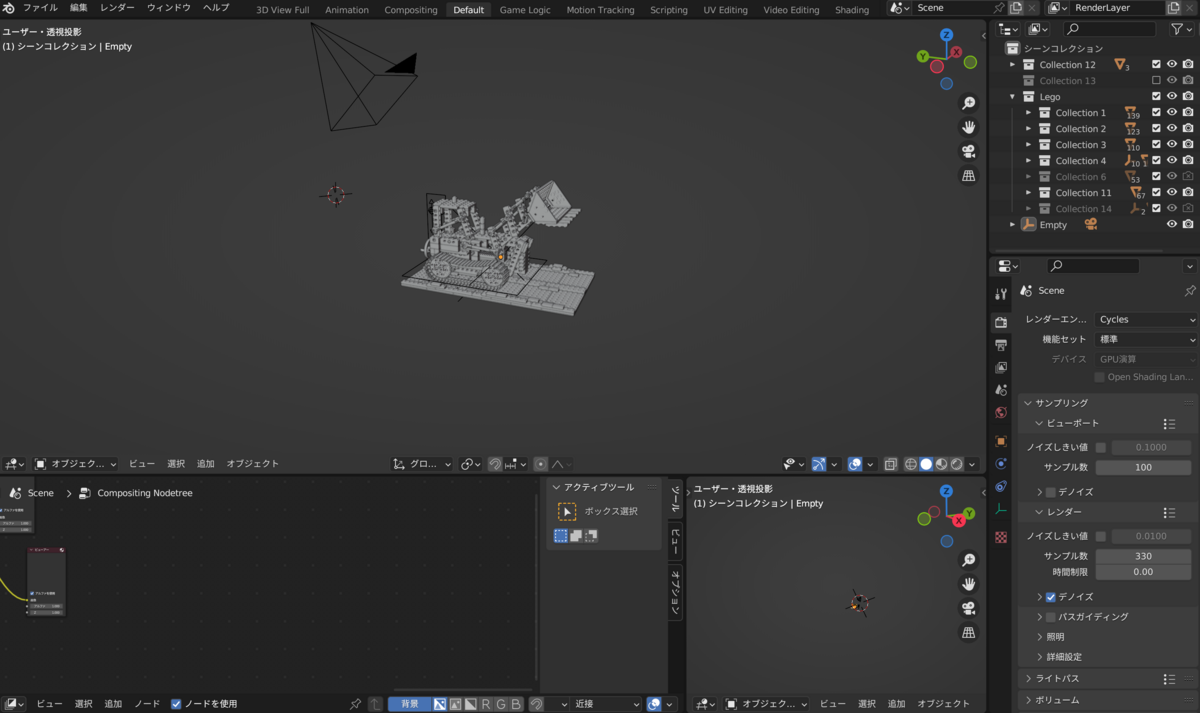Switch perspective/orthographic grid gizmo in main viewport
The width and height of the screenshot is (1200, 713).
tap(968, 176)
